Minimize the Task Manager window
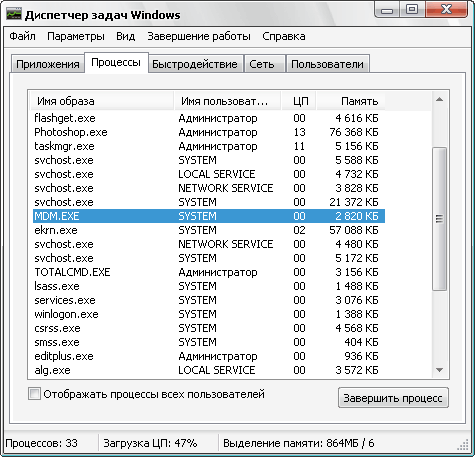 click(x=387, y=10)
